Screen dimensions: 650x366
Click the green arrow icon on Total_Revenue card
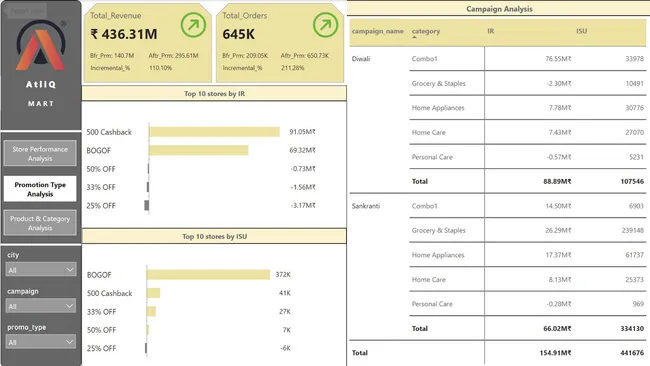[x=193, y=25]
